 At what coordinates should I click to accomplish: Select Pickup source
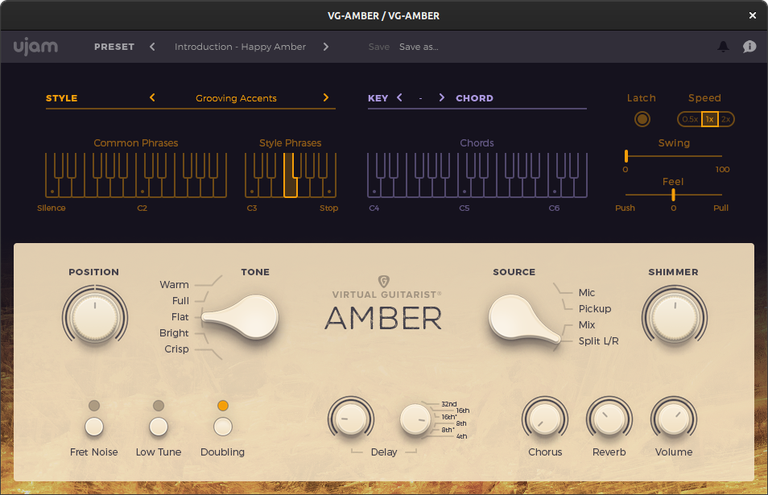click(595, 309)
